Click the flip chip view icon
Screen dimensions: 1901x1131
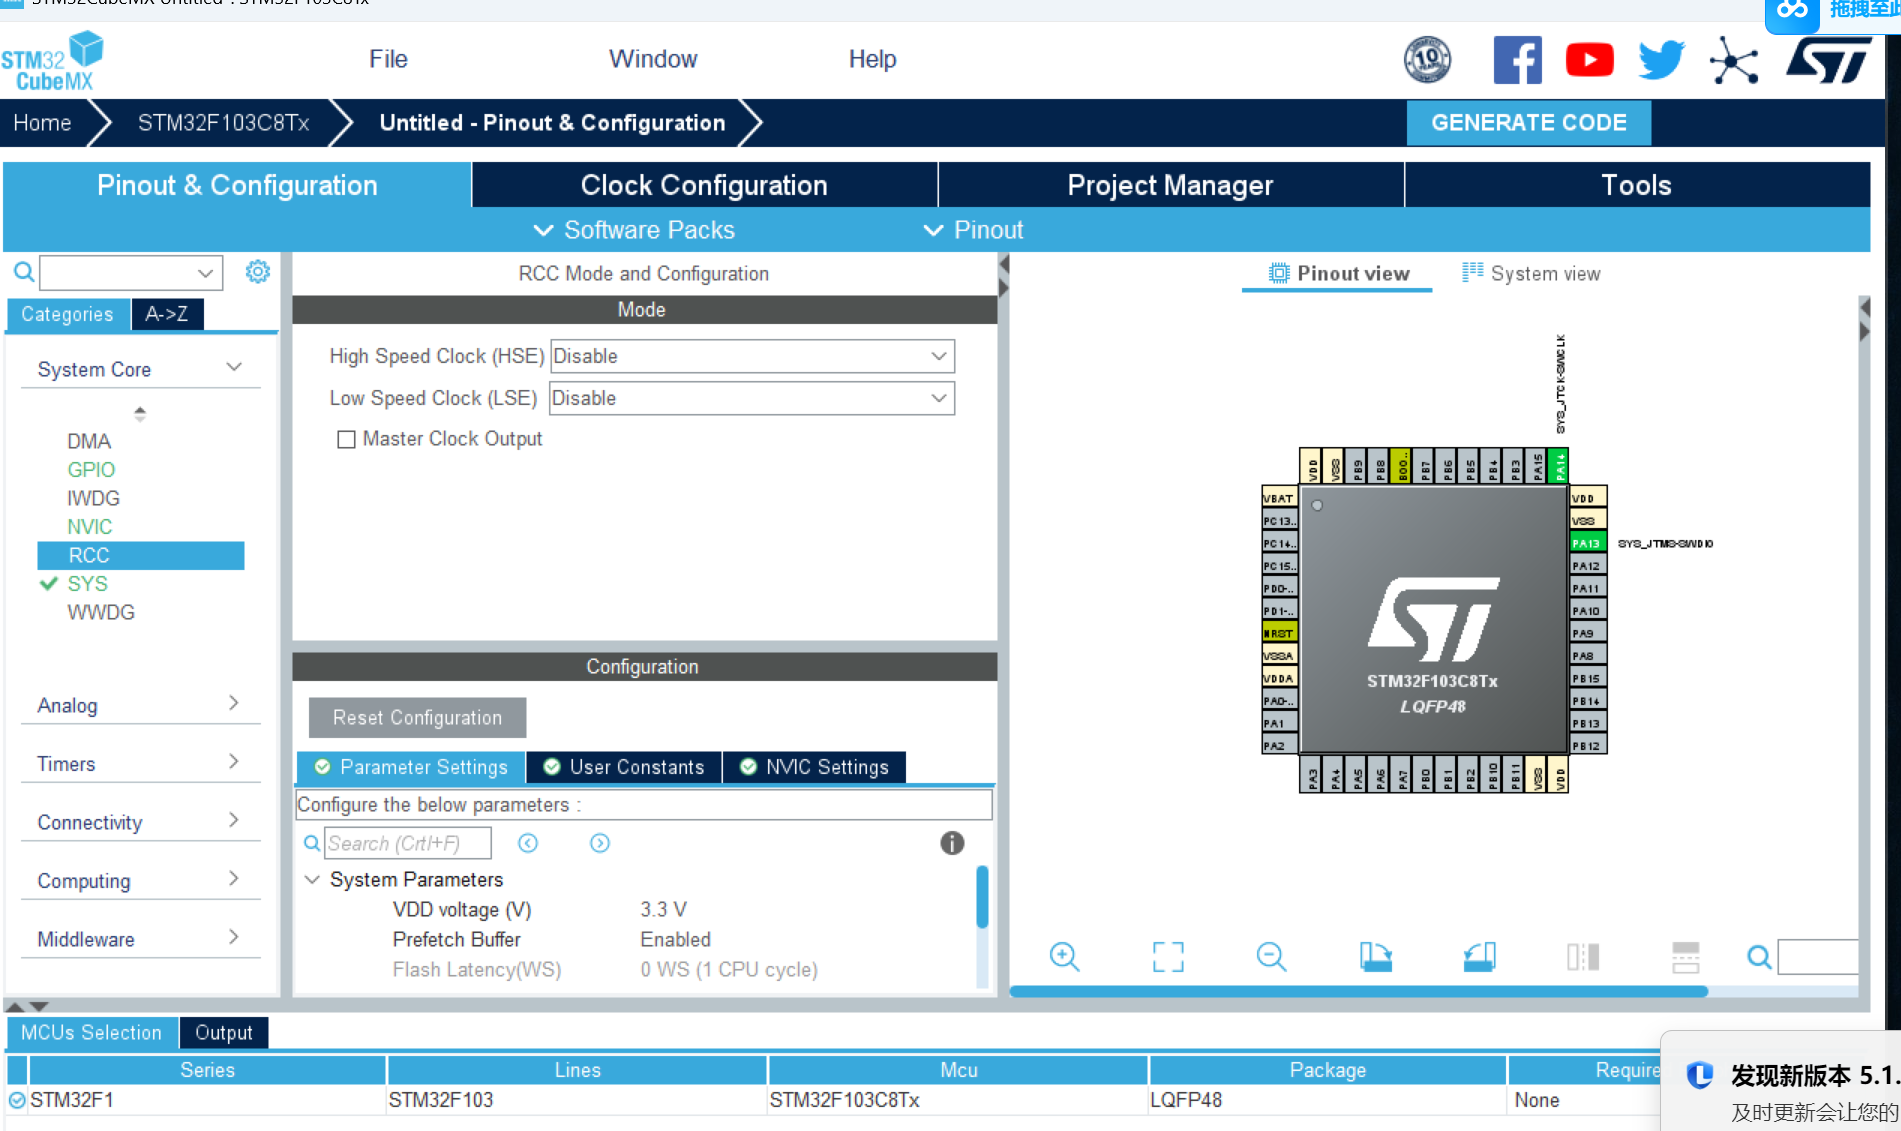(1583, 957)
